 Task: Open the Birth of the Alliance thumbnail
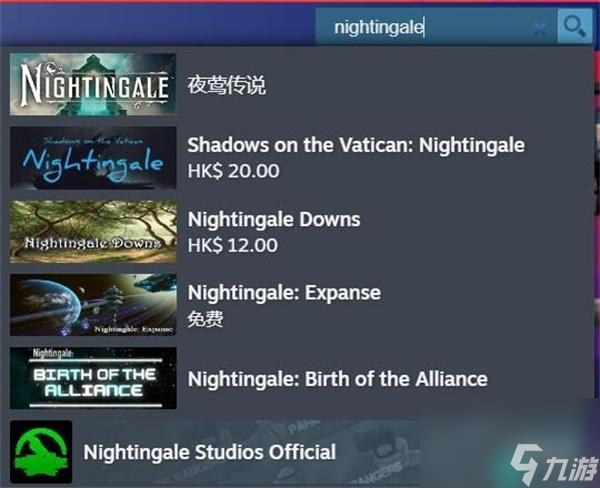[x=93, y=378]
